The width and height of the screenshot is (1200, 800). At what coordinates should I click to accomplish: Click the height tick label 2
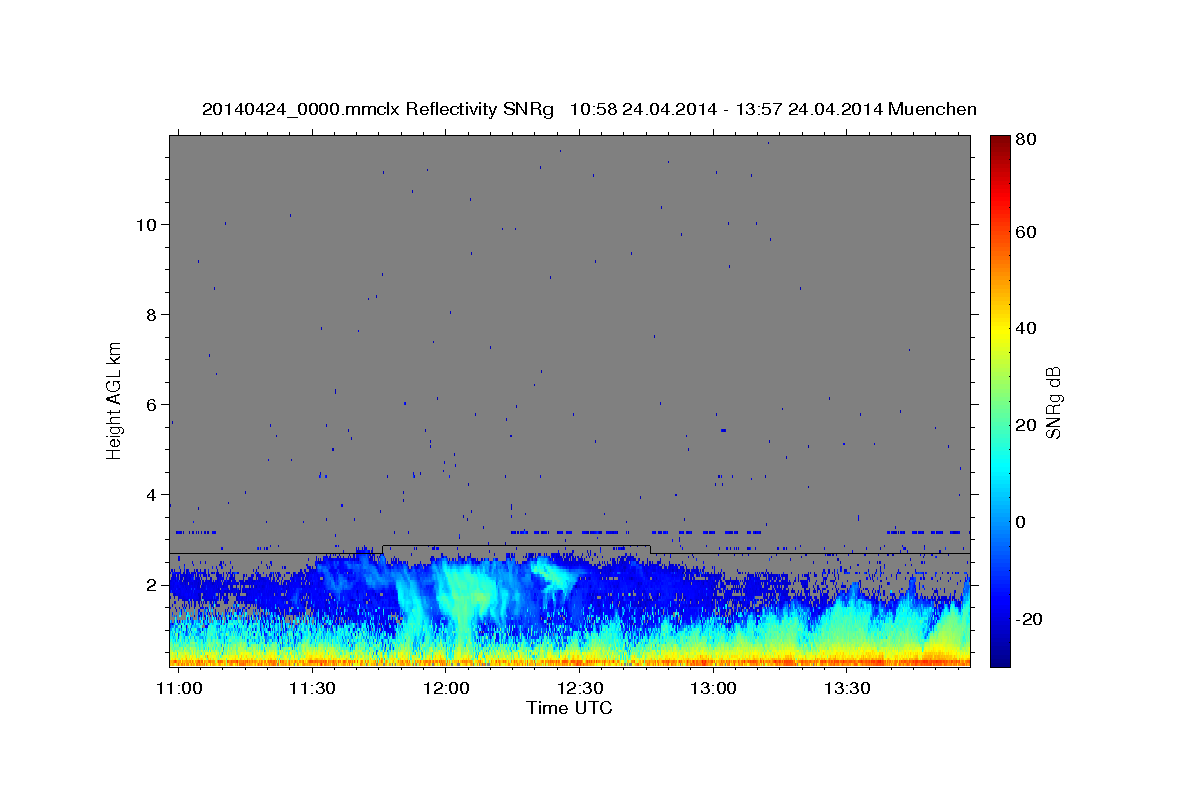point(152,585)
